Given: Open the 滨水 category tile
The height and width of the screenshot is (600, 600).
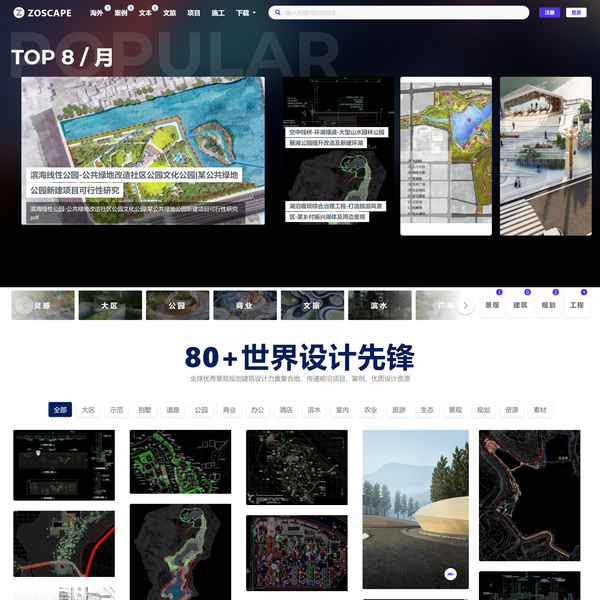Looking at the screenshot, I should (x=378, y=305).
